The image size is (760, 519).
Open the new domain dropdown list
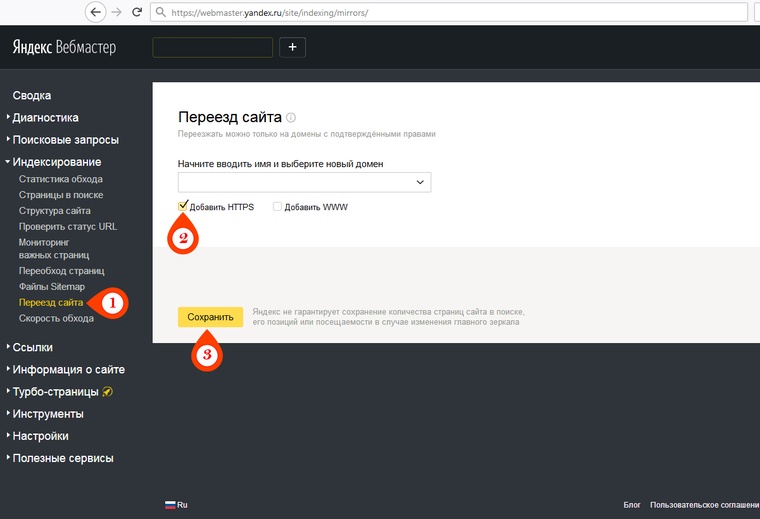(x=421, y=182)
